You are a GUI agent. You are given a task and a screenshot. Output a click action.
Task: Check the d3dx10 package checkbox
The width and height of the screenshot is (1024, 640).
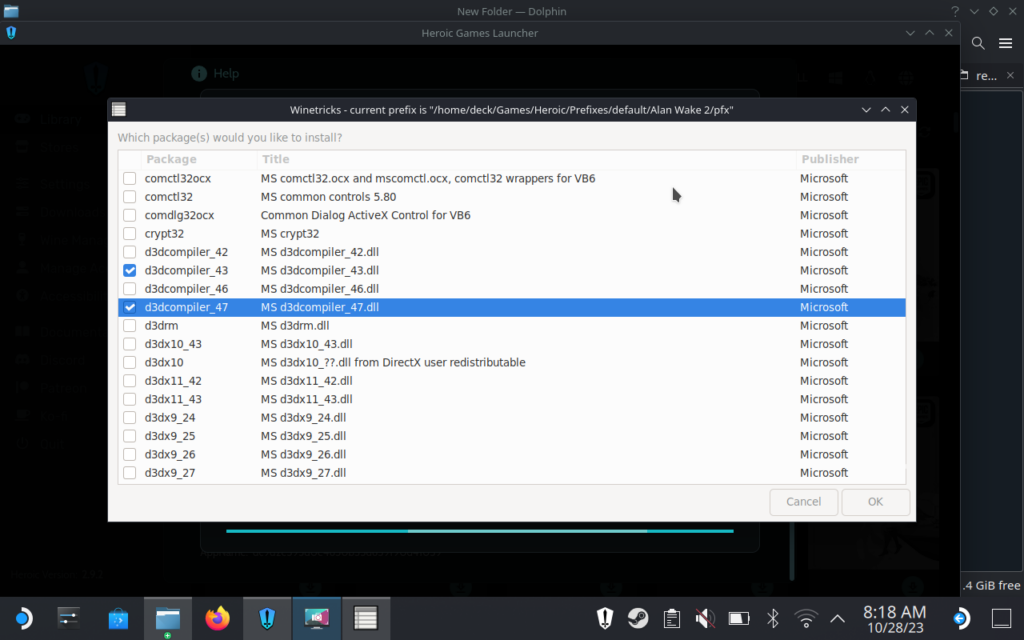(129, 362)
